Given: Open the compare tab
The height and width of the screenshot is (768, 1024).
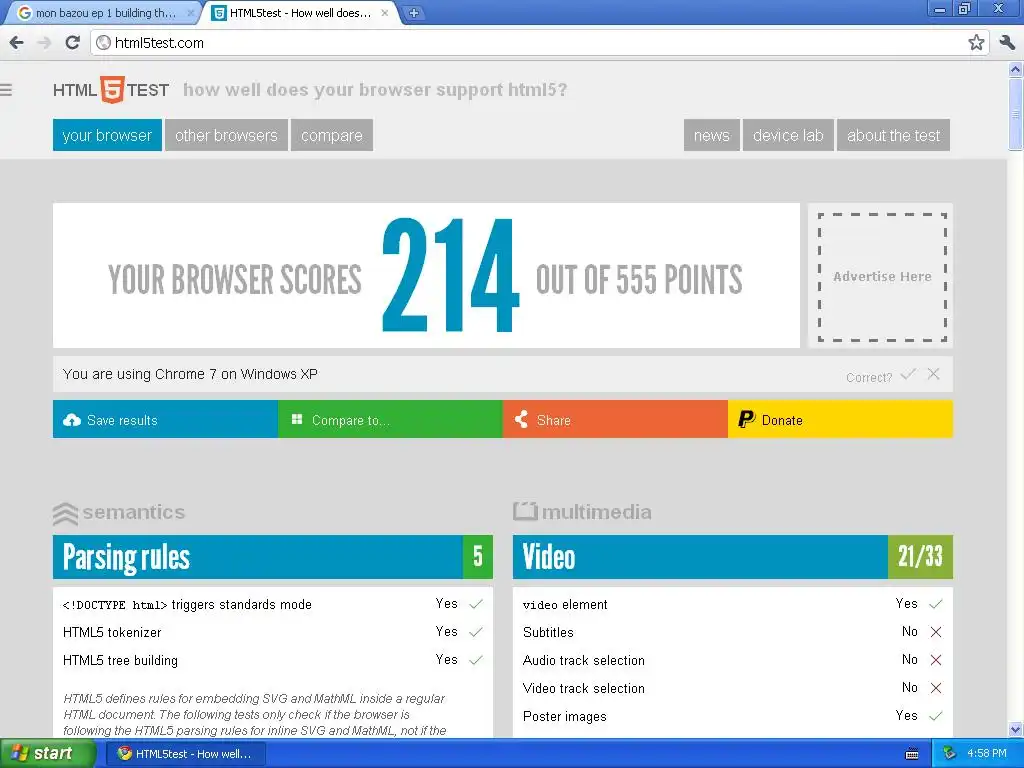Looking at the screenshot, I should (x=332, y=135).
